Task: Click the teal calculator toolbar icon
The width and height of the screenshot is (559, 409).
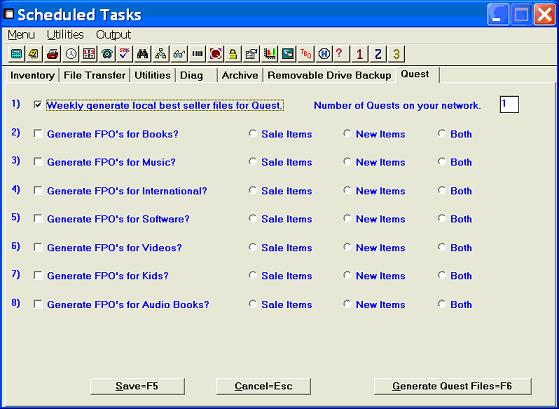Action: (x=16, y=54)
